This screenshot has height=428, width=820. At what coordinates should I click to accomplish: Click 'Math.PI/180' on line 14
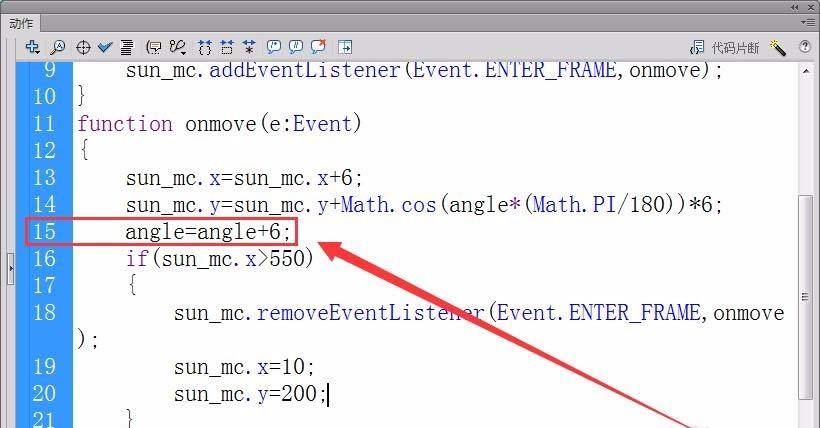pos(599,205)
